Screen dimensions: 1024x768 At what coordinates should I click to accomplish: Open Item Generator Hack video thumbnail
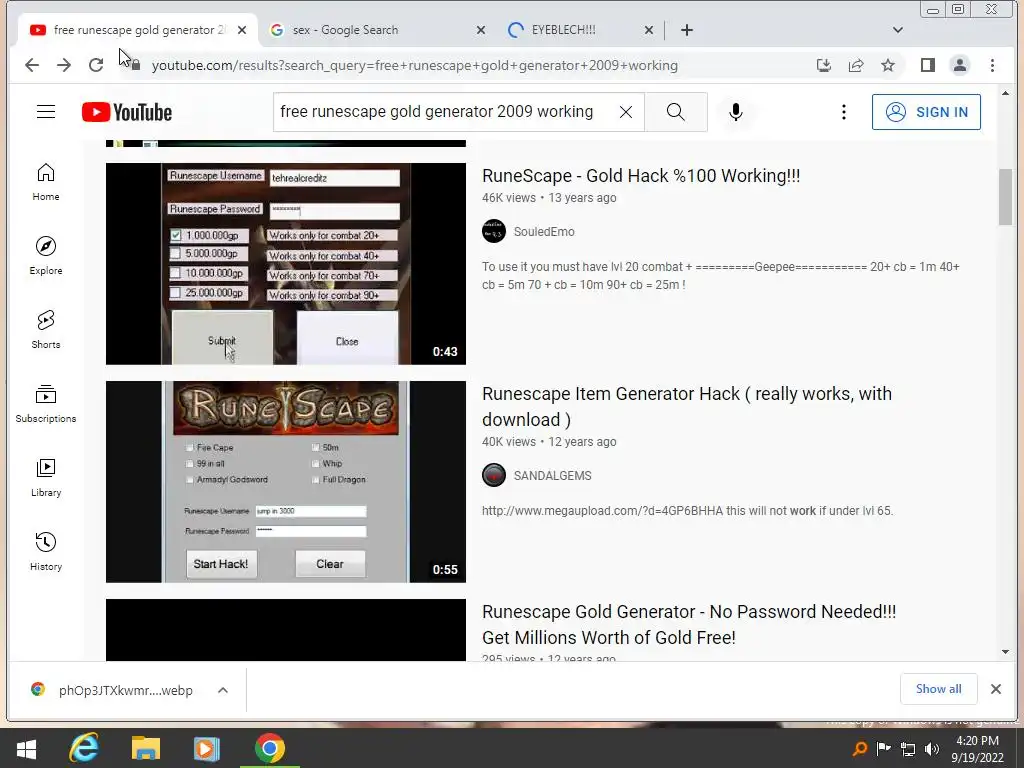pyautogui.click(x=286, y=482)
